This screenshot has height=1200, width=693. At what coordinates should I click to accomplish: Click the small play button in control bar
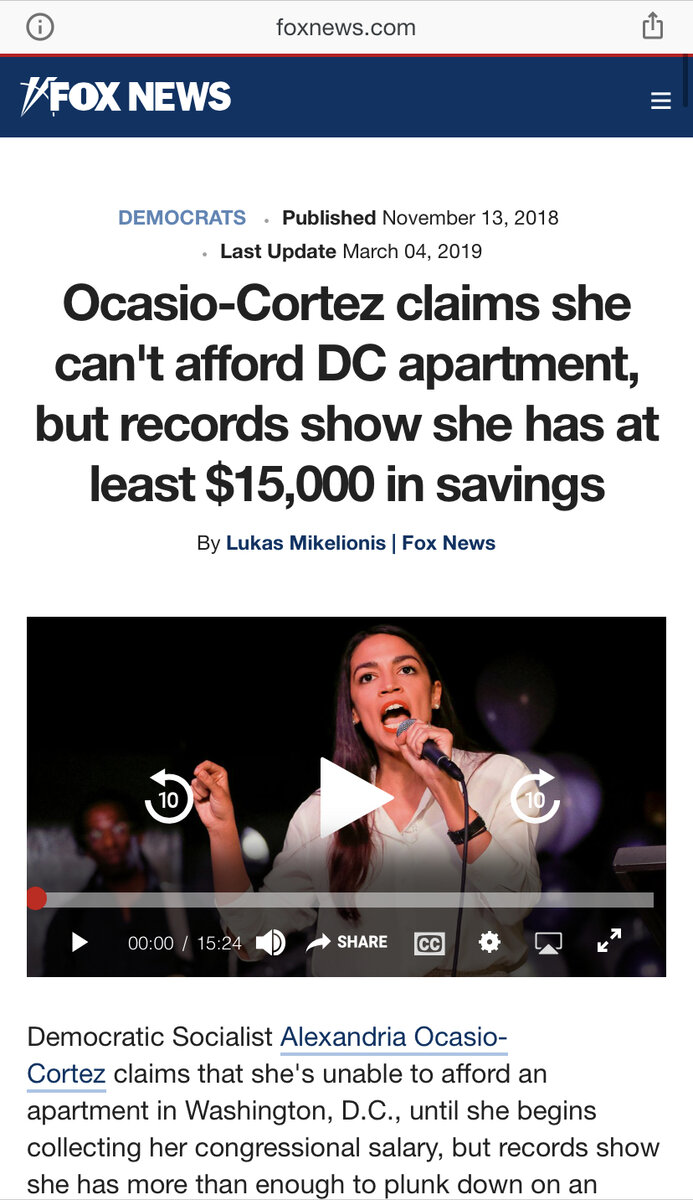click(x=80, y=942)
